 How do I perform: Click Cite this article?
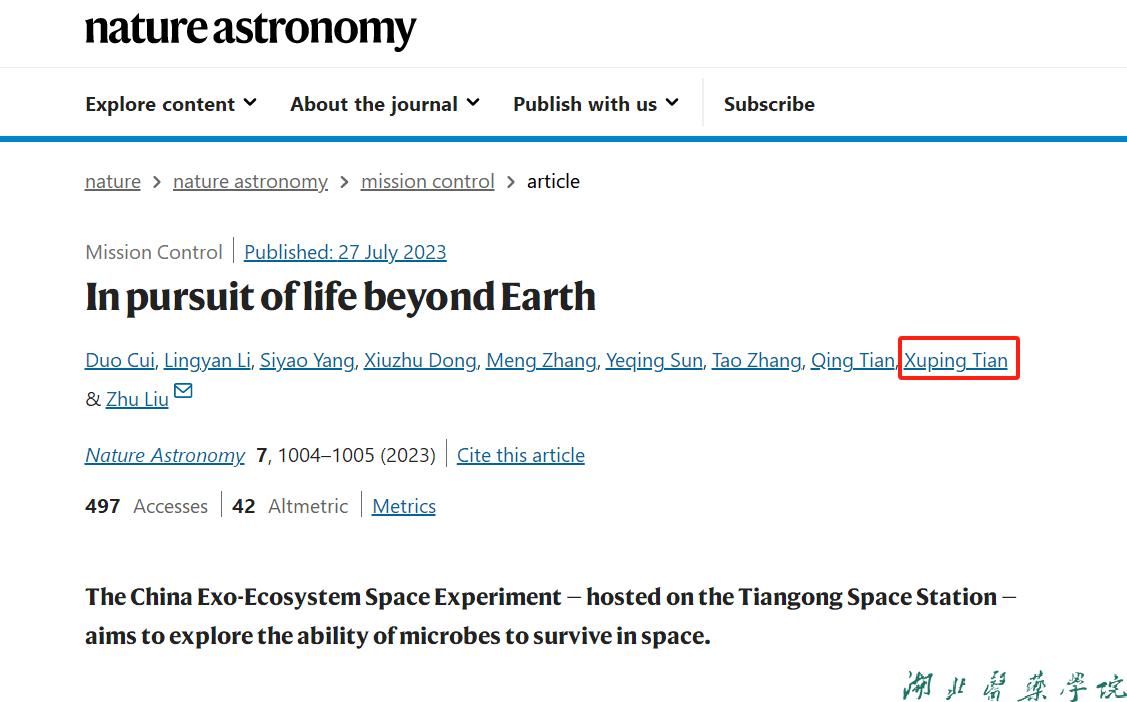[x=520, y=455]
